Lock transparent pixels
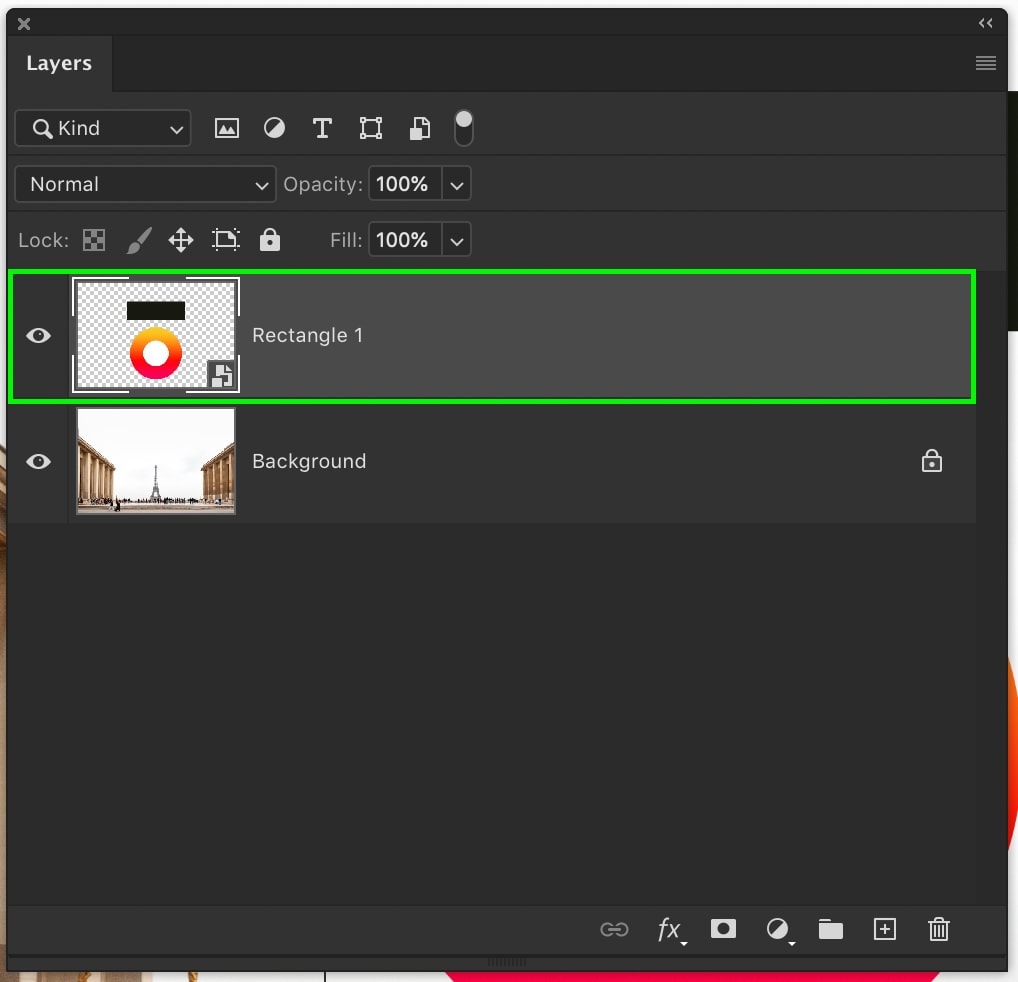 [94, 240]
